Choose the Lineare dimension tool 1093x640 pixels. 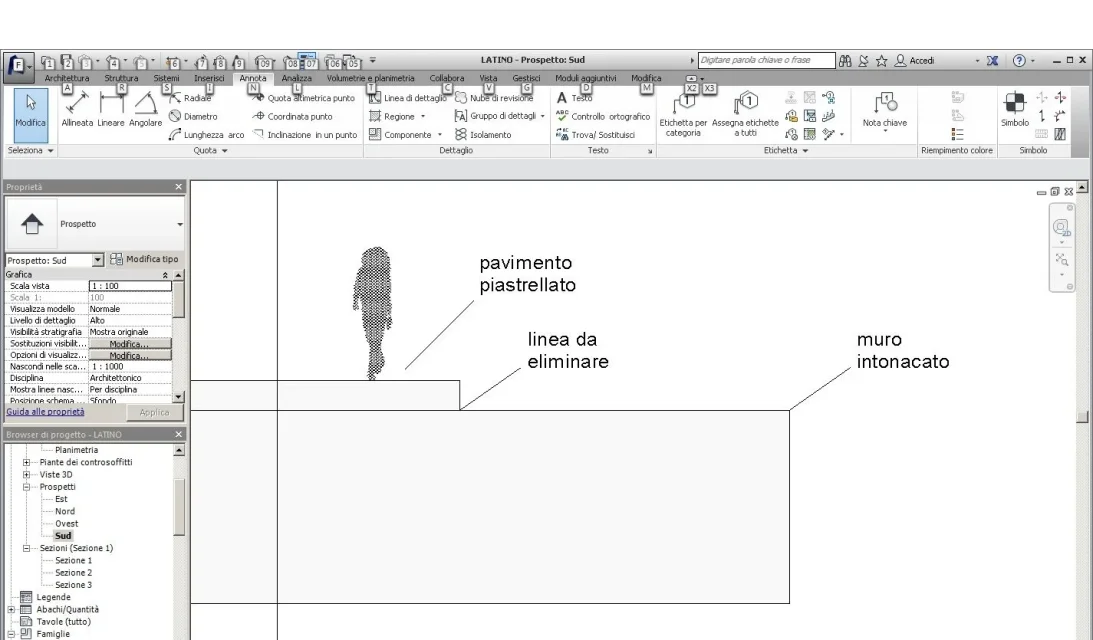tap(111, 109)
